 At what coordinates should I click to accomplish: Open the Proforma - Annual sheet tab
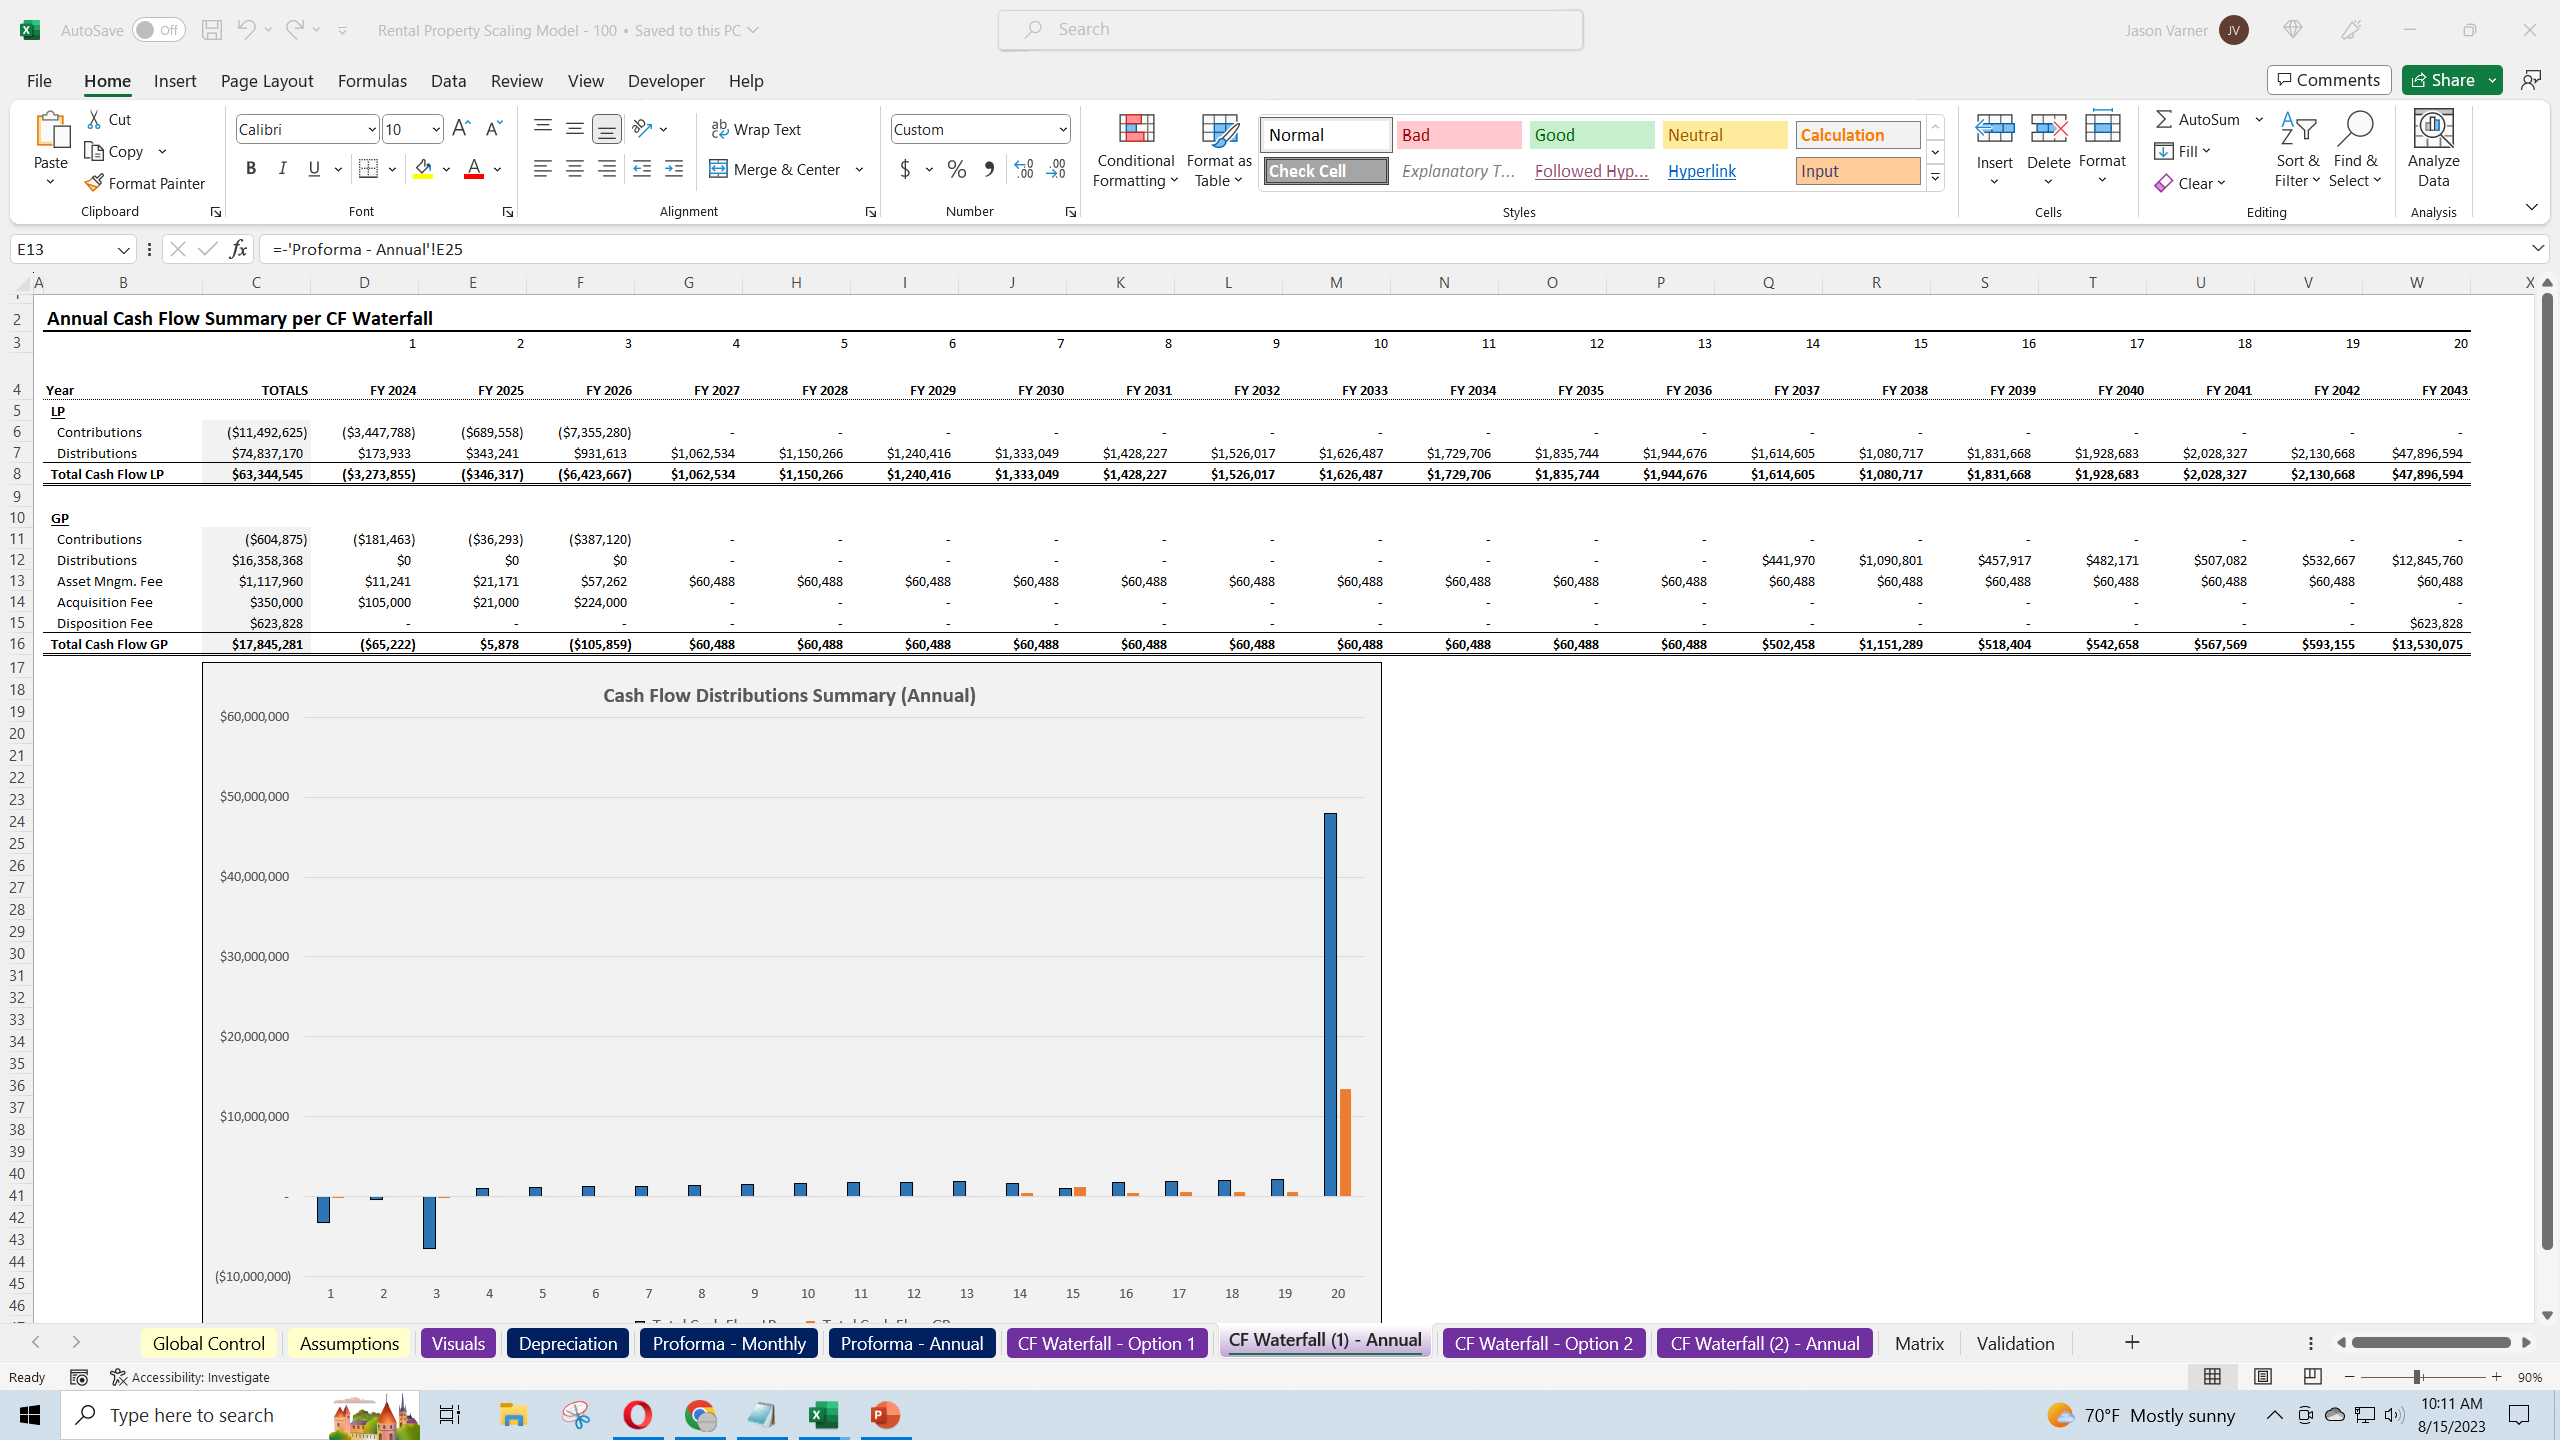(x=912, y=1343)
